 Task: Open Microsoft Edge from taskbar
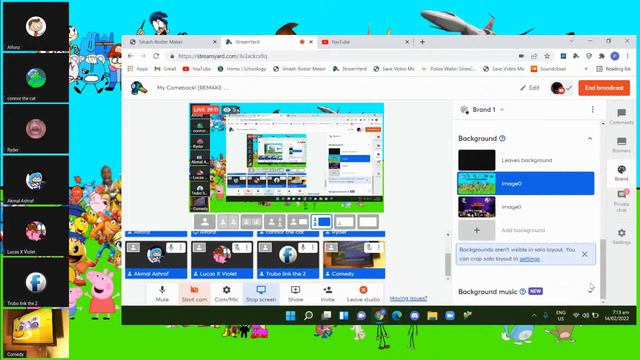click(397, 315)
